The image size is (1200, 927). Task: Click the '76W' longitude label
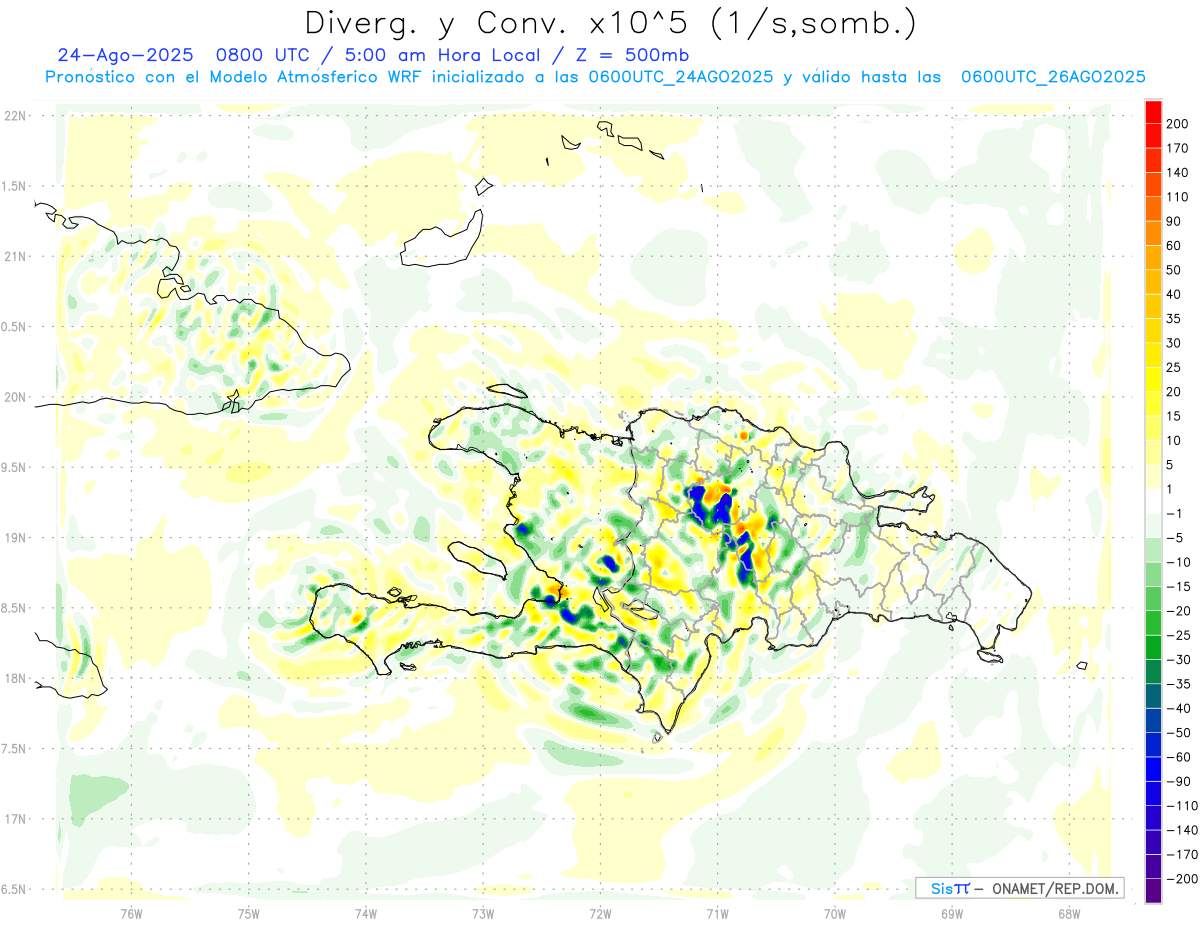coord(131,913)
